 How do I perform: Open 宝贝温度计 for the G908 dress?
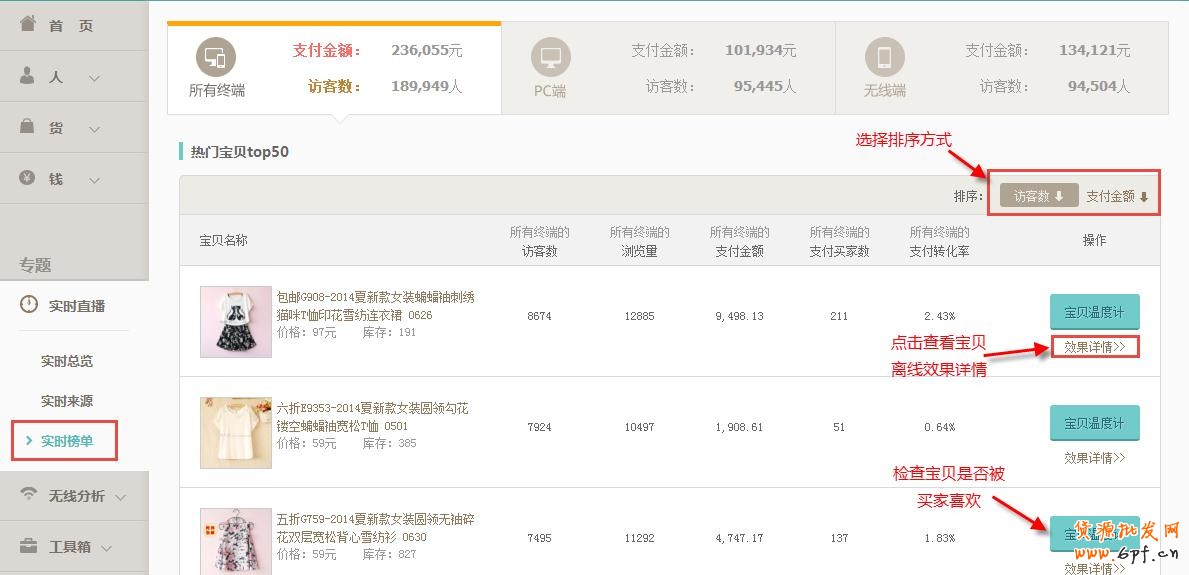[x=1094, y=312]
